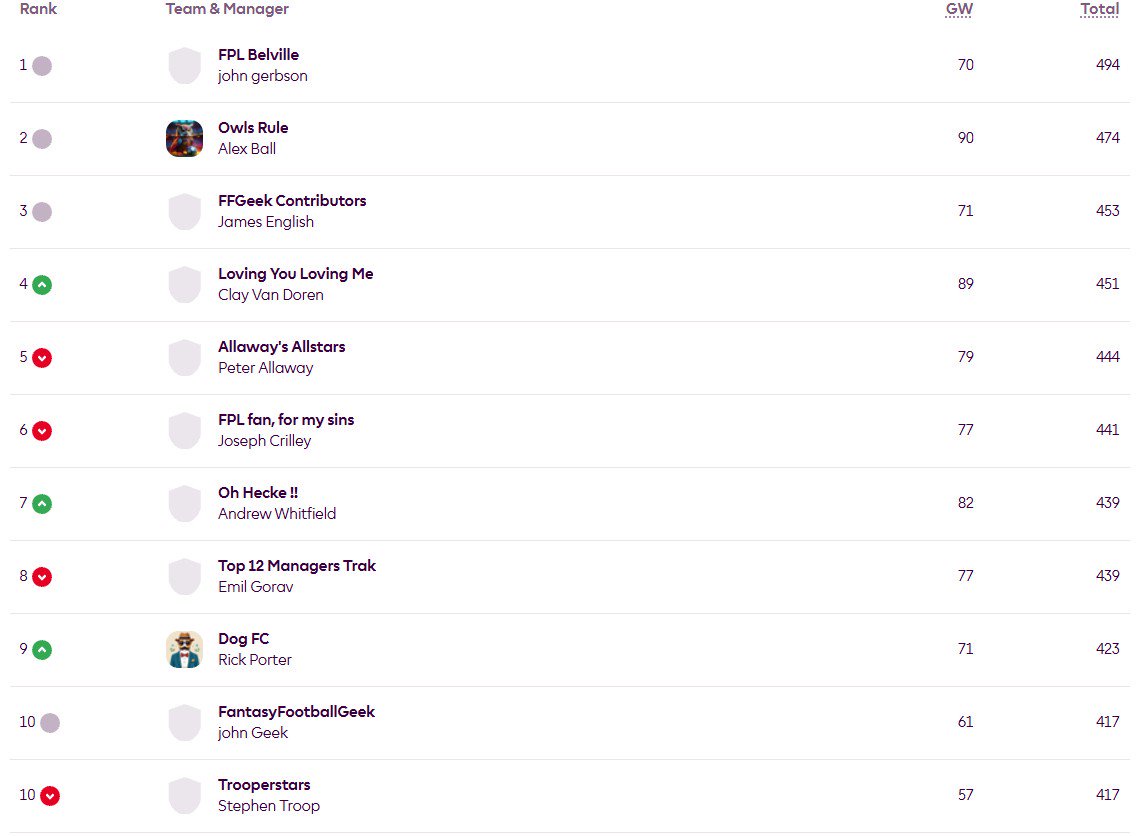Image resolution: width=1147 pixels, height=836 pixels.
Task: Open the Top 12 Managers Trak team
Action: pos(297,565)
